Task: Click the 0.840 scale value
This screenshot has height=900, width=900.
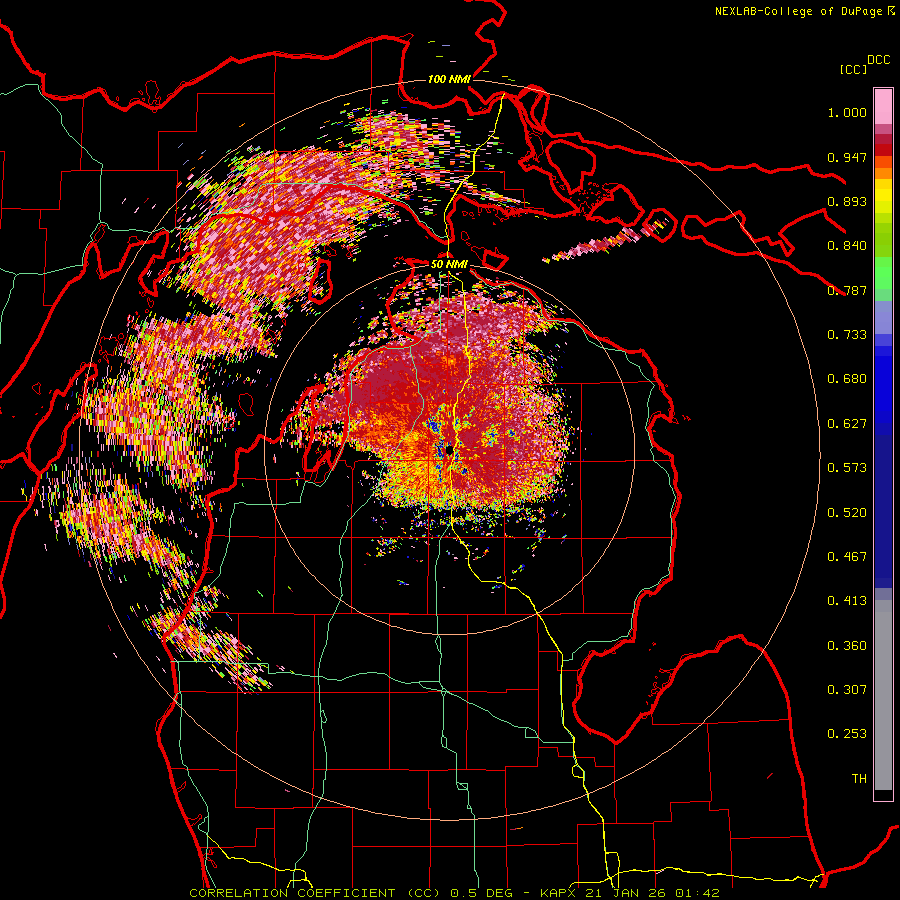Action: tap(847, 246)
